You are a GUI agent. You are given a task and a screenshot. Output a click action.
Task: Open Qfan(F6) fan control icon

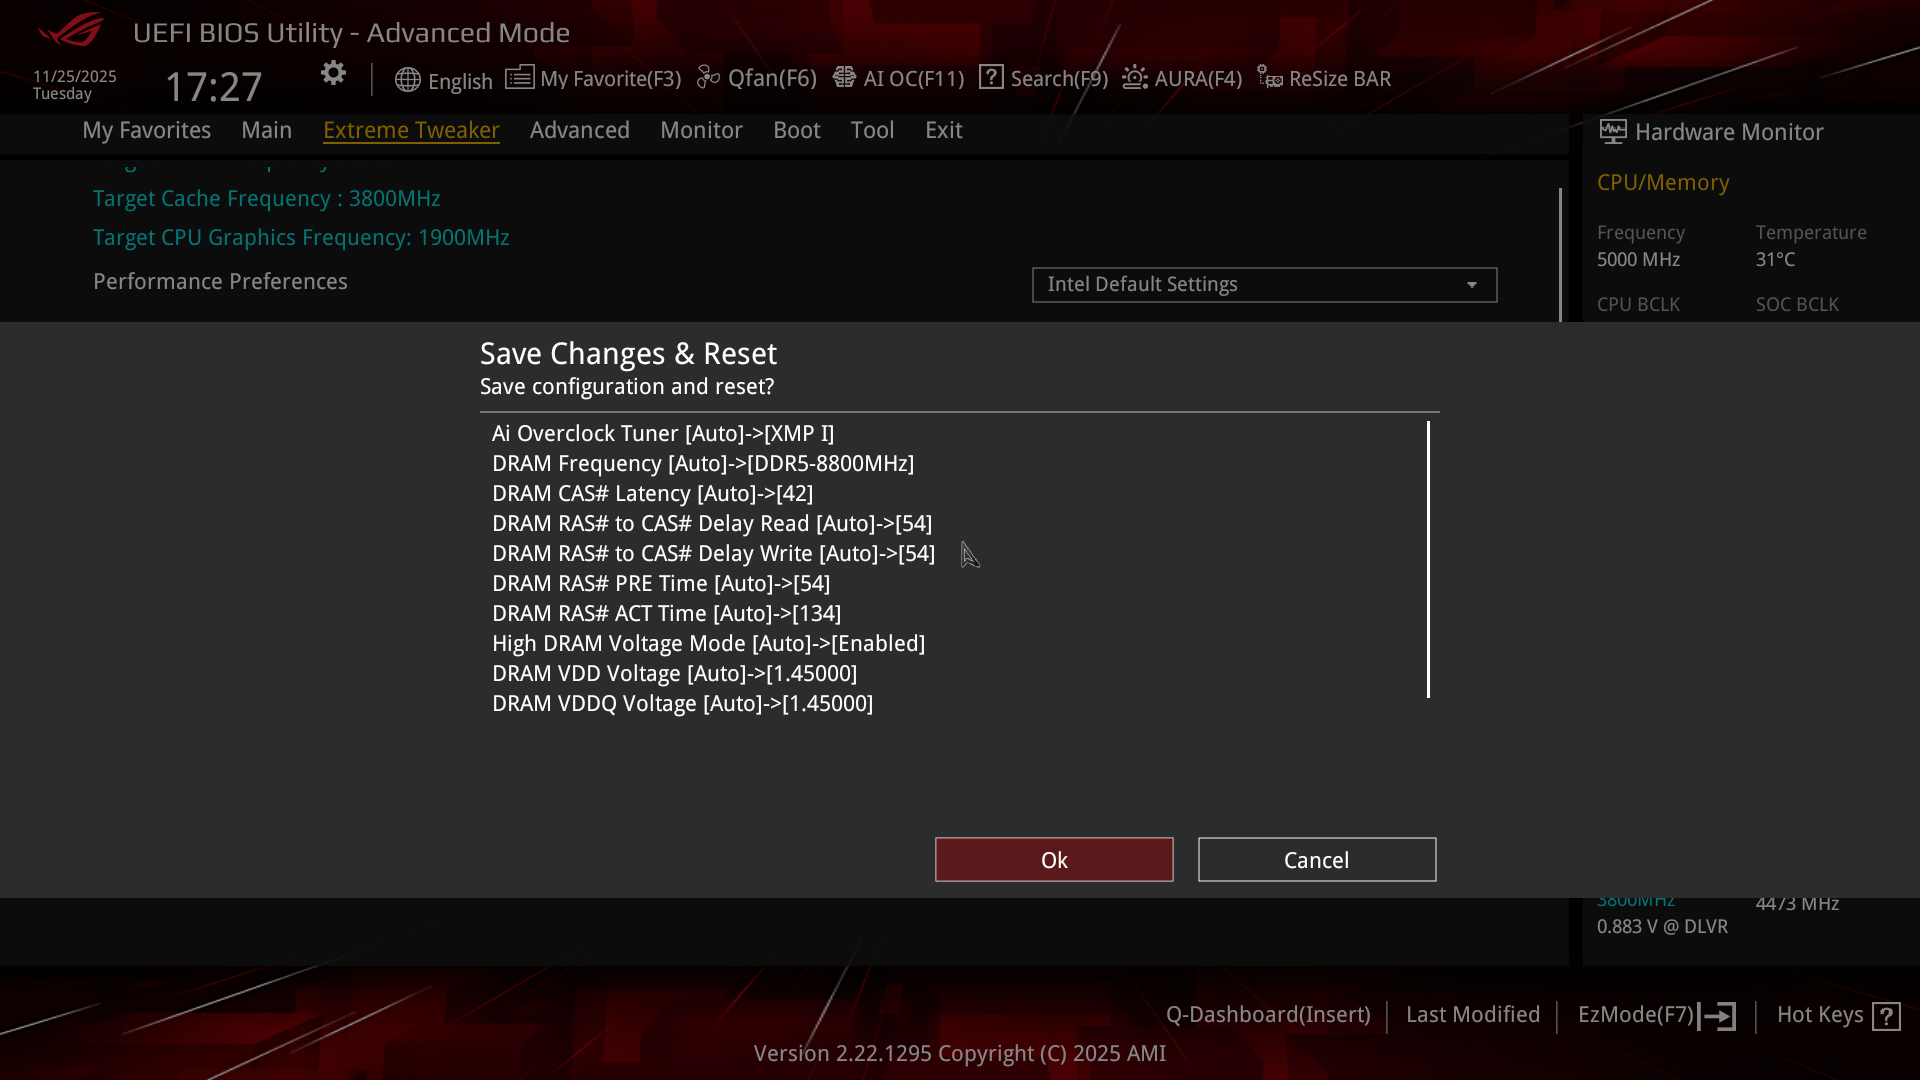[x=708, y=77]
